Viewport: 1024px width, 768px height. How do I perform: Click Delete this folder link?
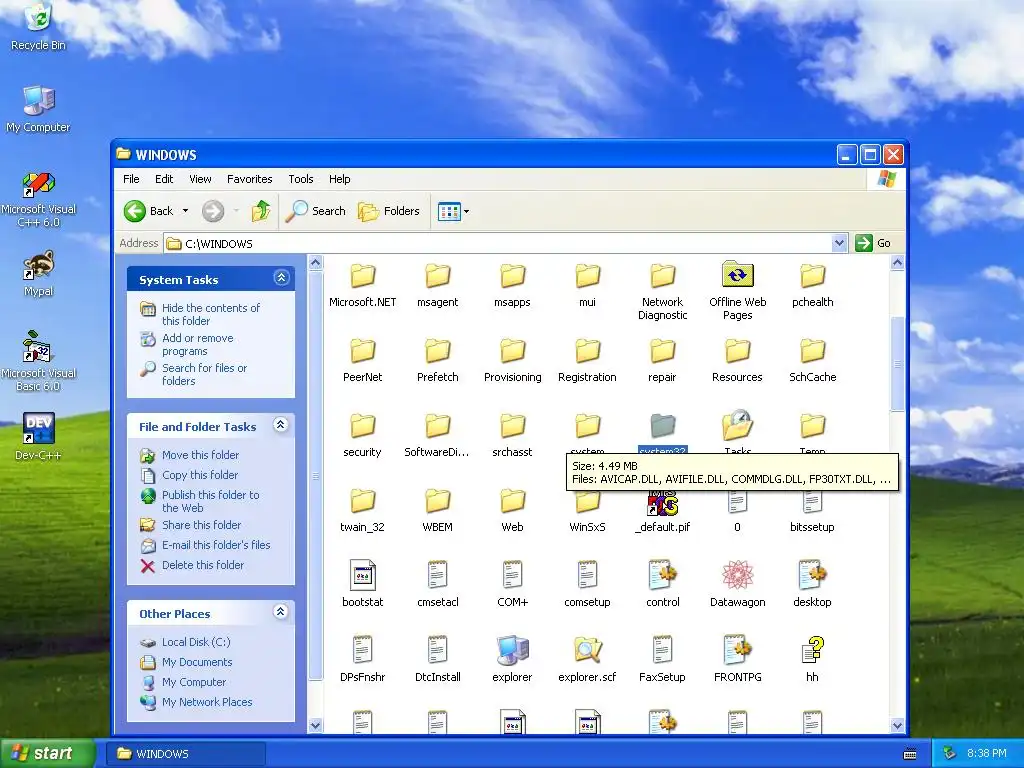point(202,566)
